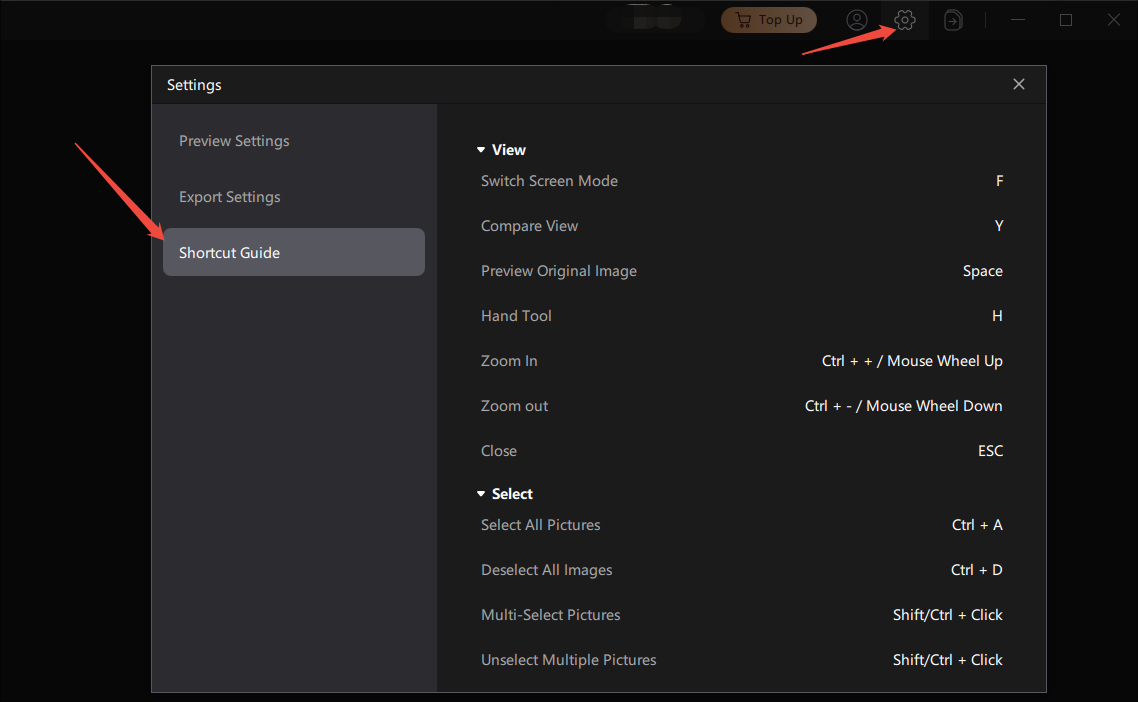Click the settings gear icon in title bar
The height and width of the screenshot is (702, 1138).
click(x=905, y=20)
